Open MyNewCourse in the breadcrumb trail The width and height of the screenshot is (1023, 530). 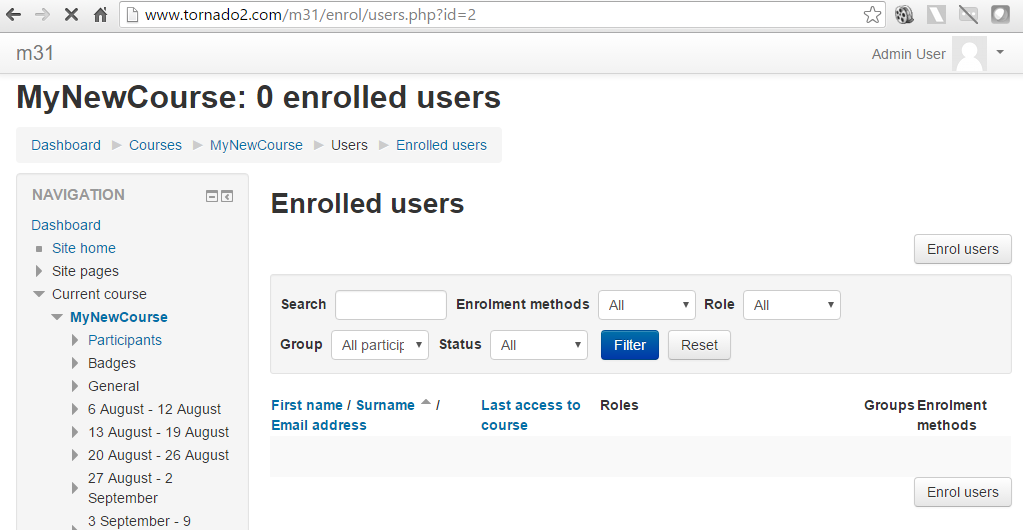click(x=256, y=145)
